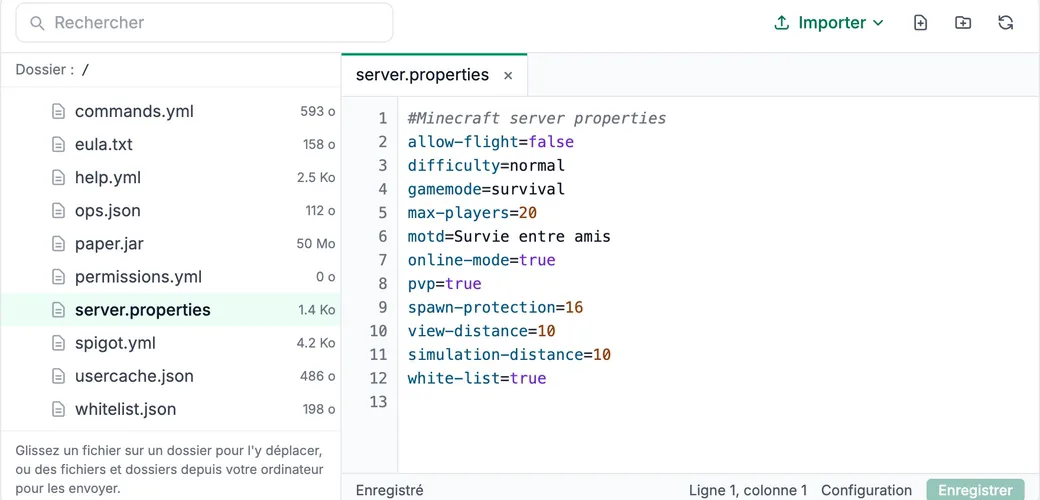Click the Enregistrer button

pyautogui.click(x=976, y=490)
